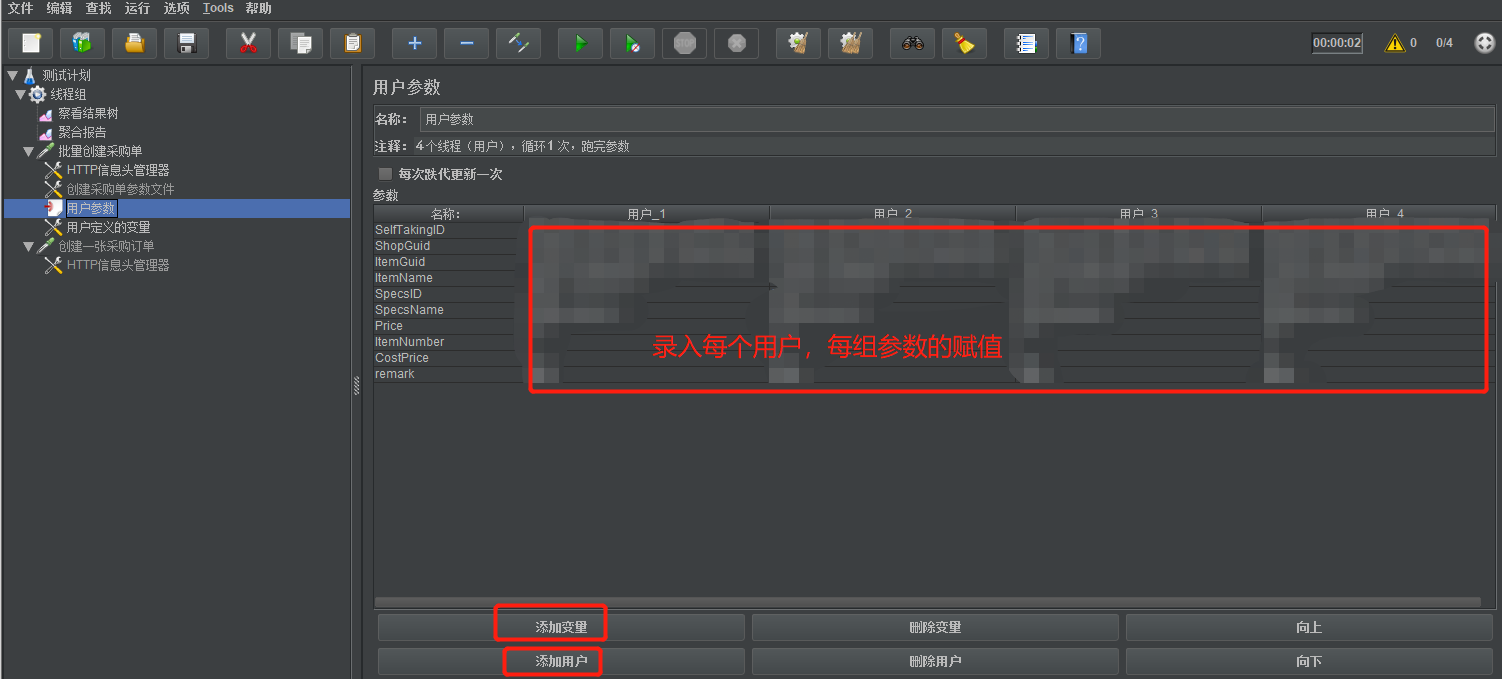Open the Tools menu

(218, 8)
